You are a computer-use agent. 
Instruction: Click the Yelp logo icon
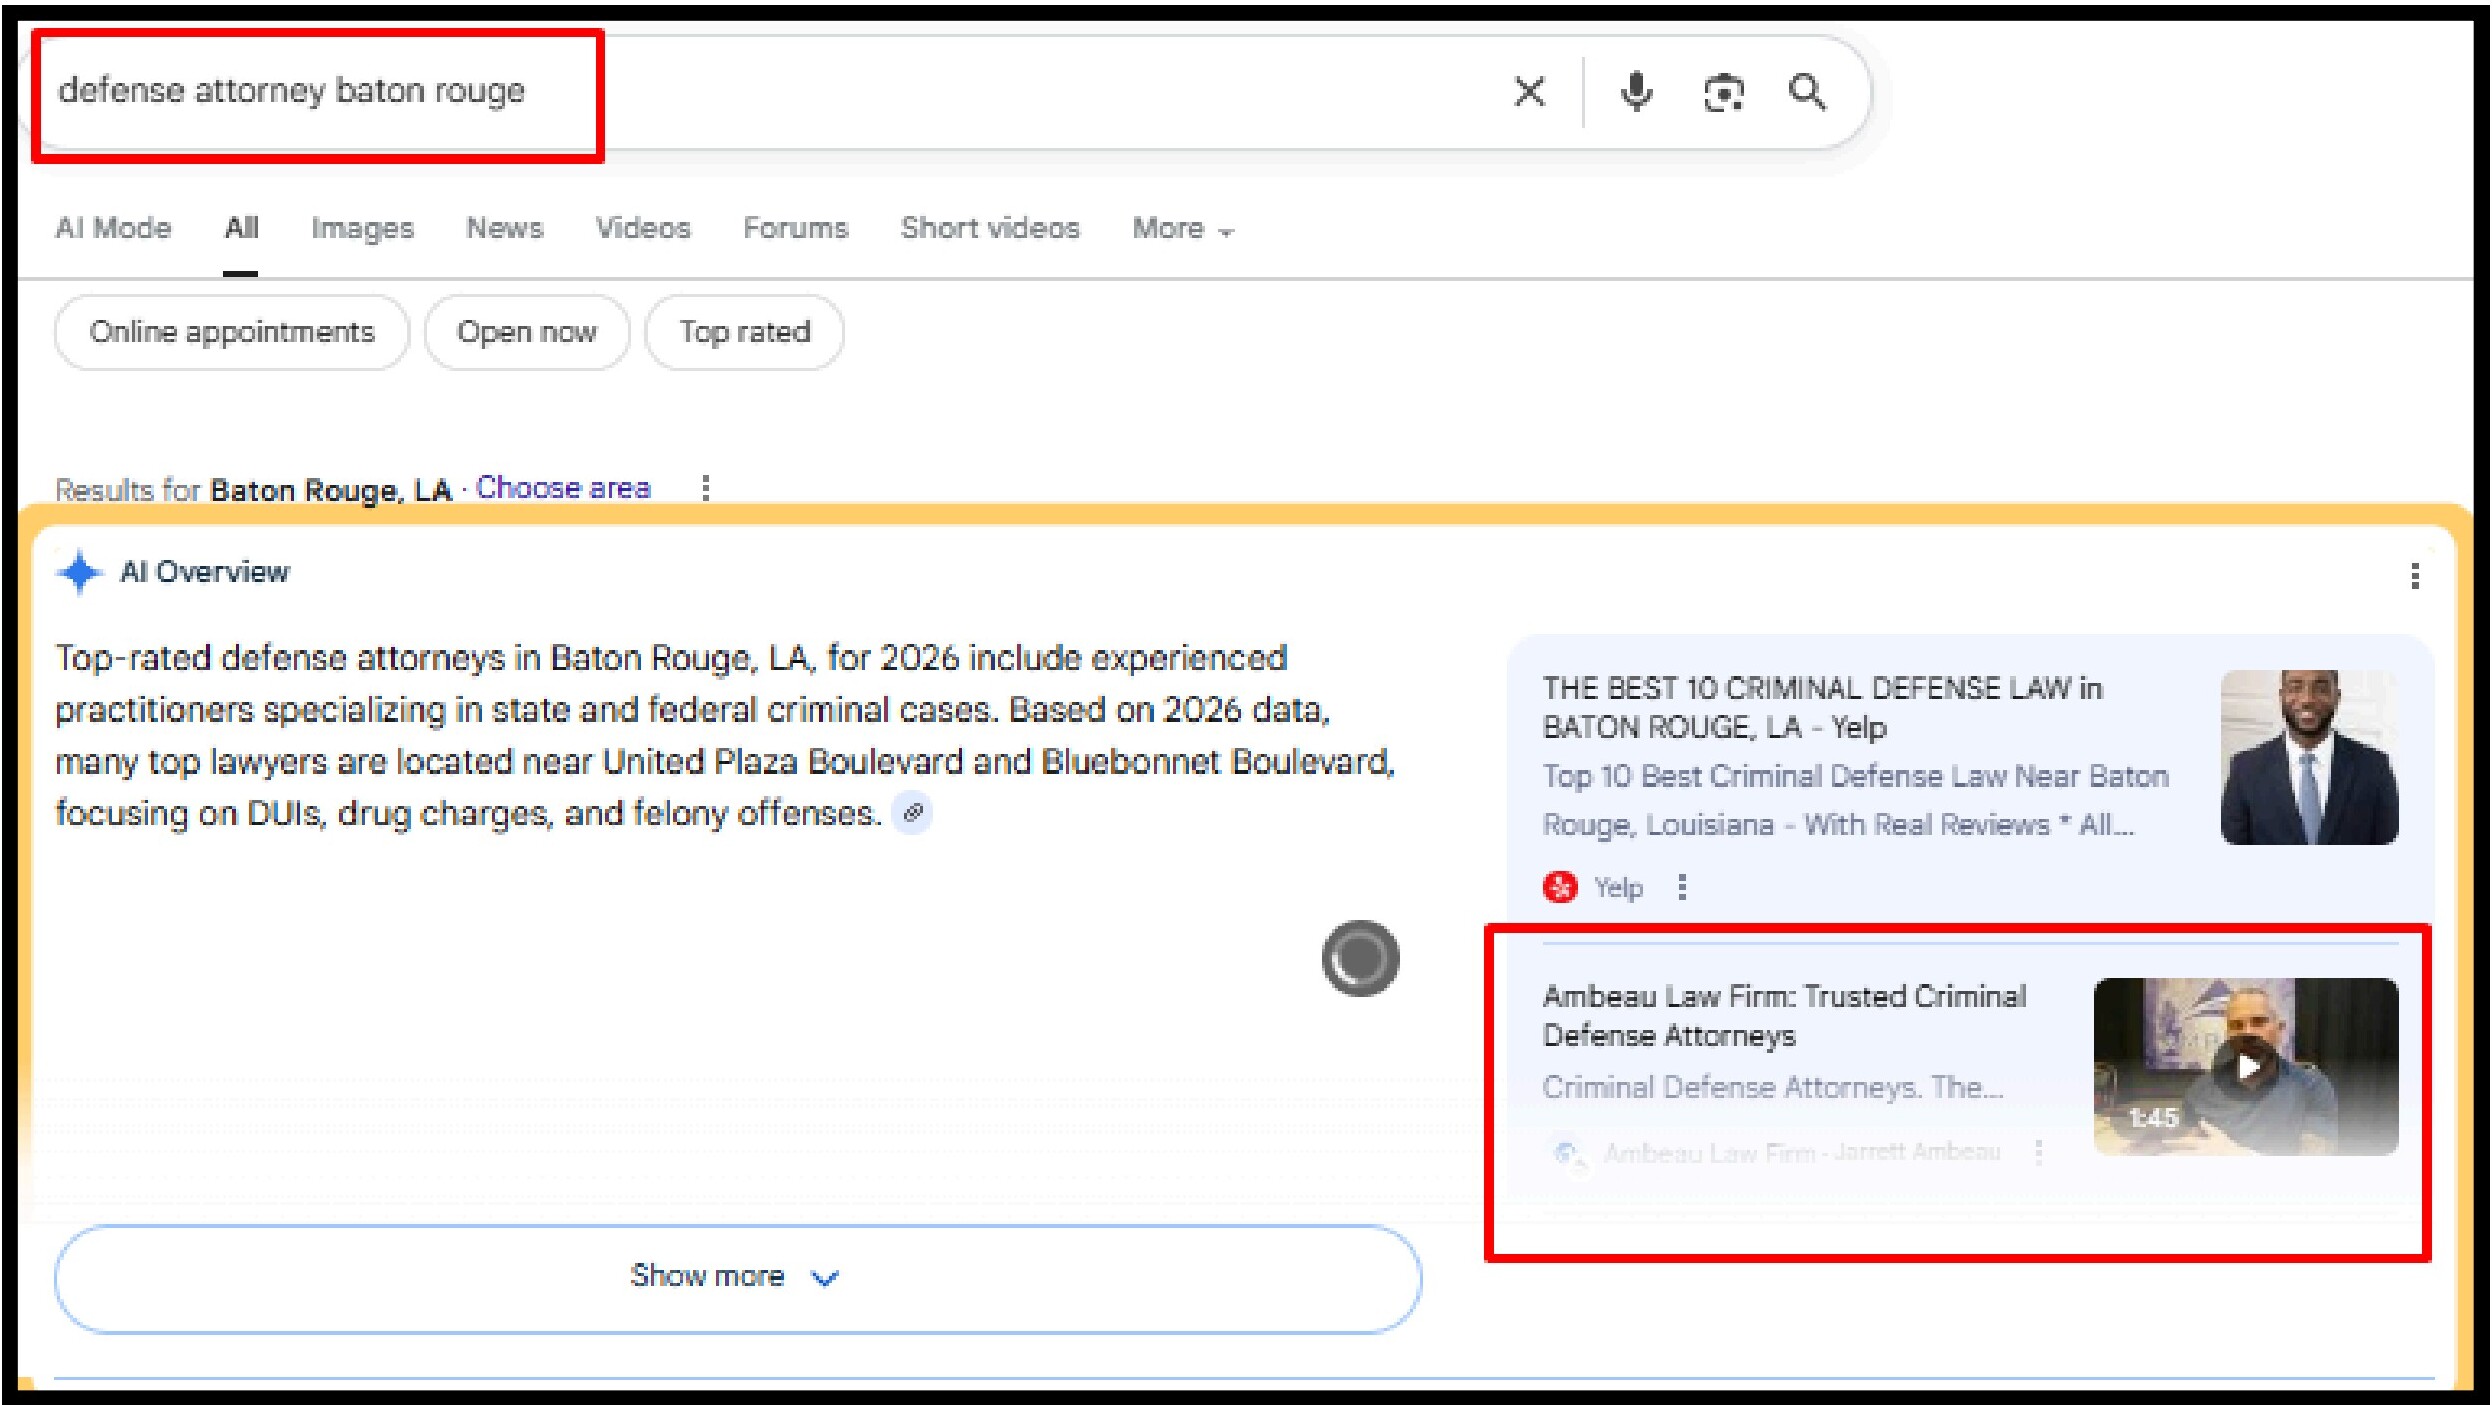coord(1560,887)
